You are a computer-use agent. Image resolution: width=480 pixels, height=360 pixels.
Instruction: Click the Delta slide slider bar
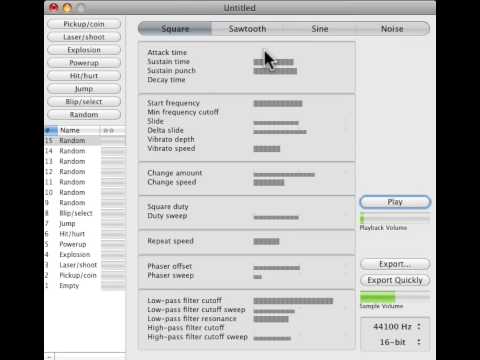click(280, 132)
